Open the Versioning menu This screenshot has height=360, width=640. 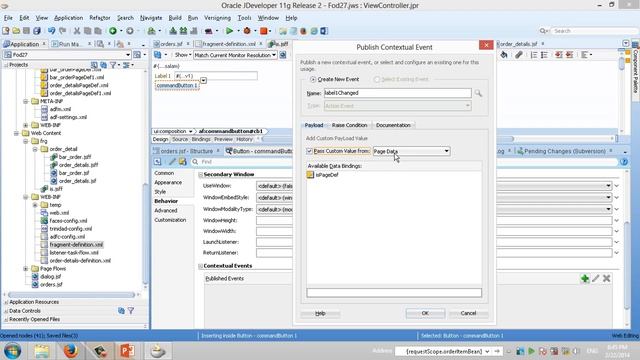click(217, 18)
